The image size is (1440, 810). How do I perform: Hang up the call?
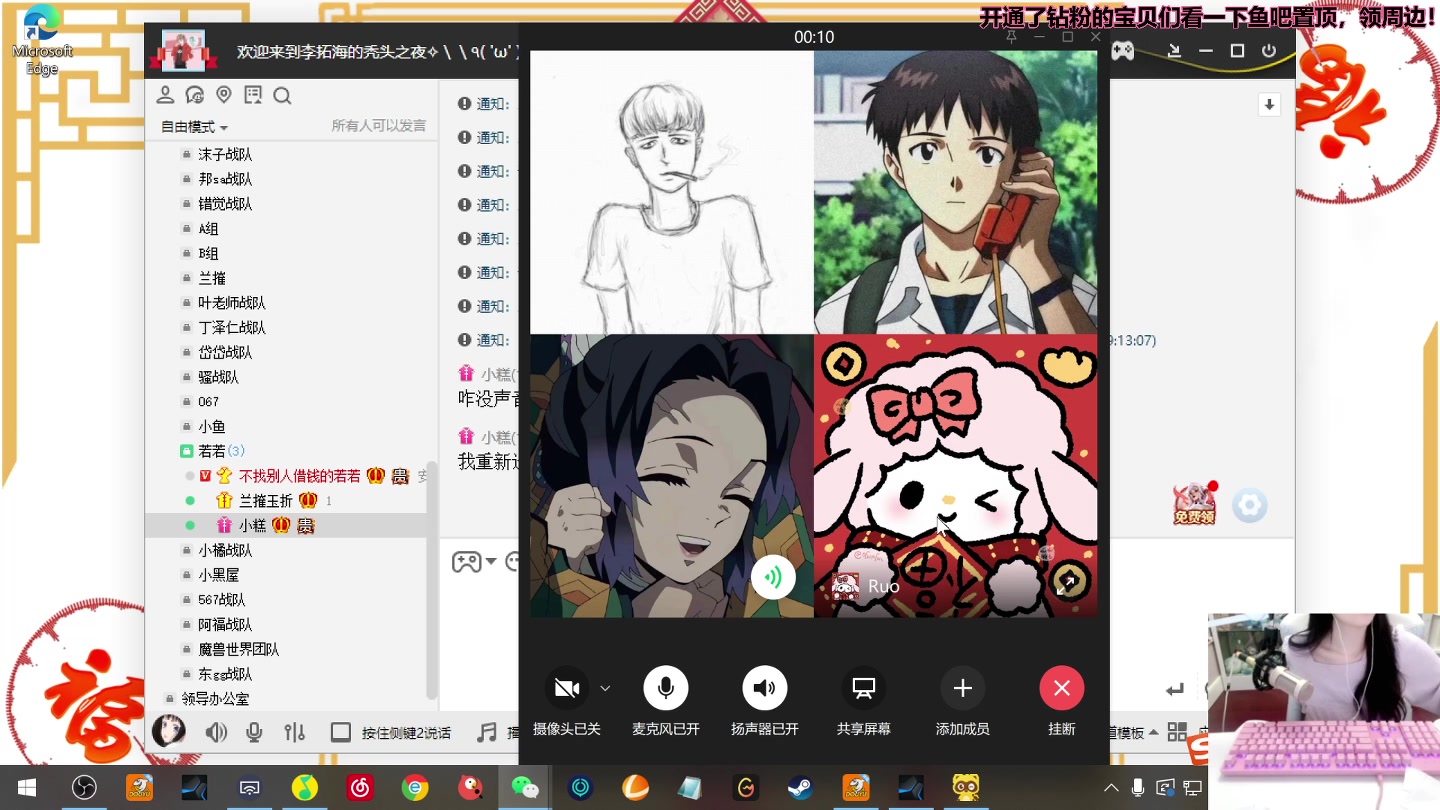[1062, 688]
